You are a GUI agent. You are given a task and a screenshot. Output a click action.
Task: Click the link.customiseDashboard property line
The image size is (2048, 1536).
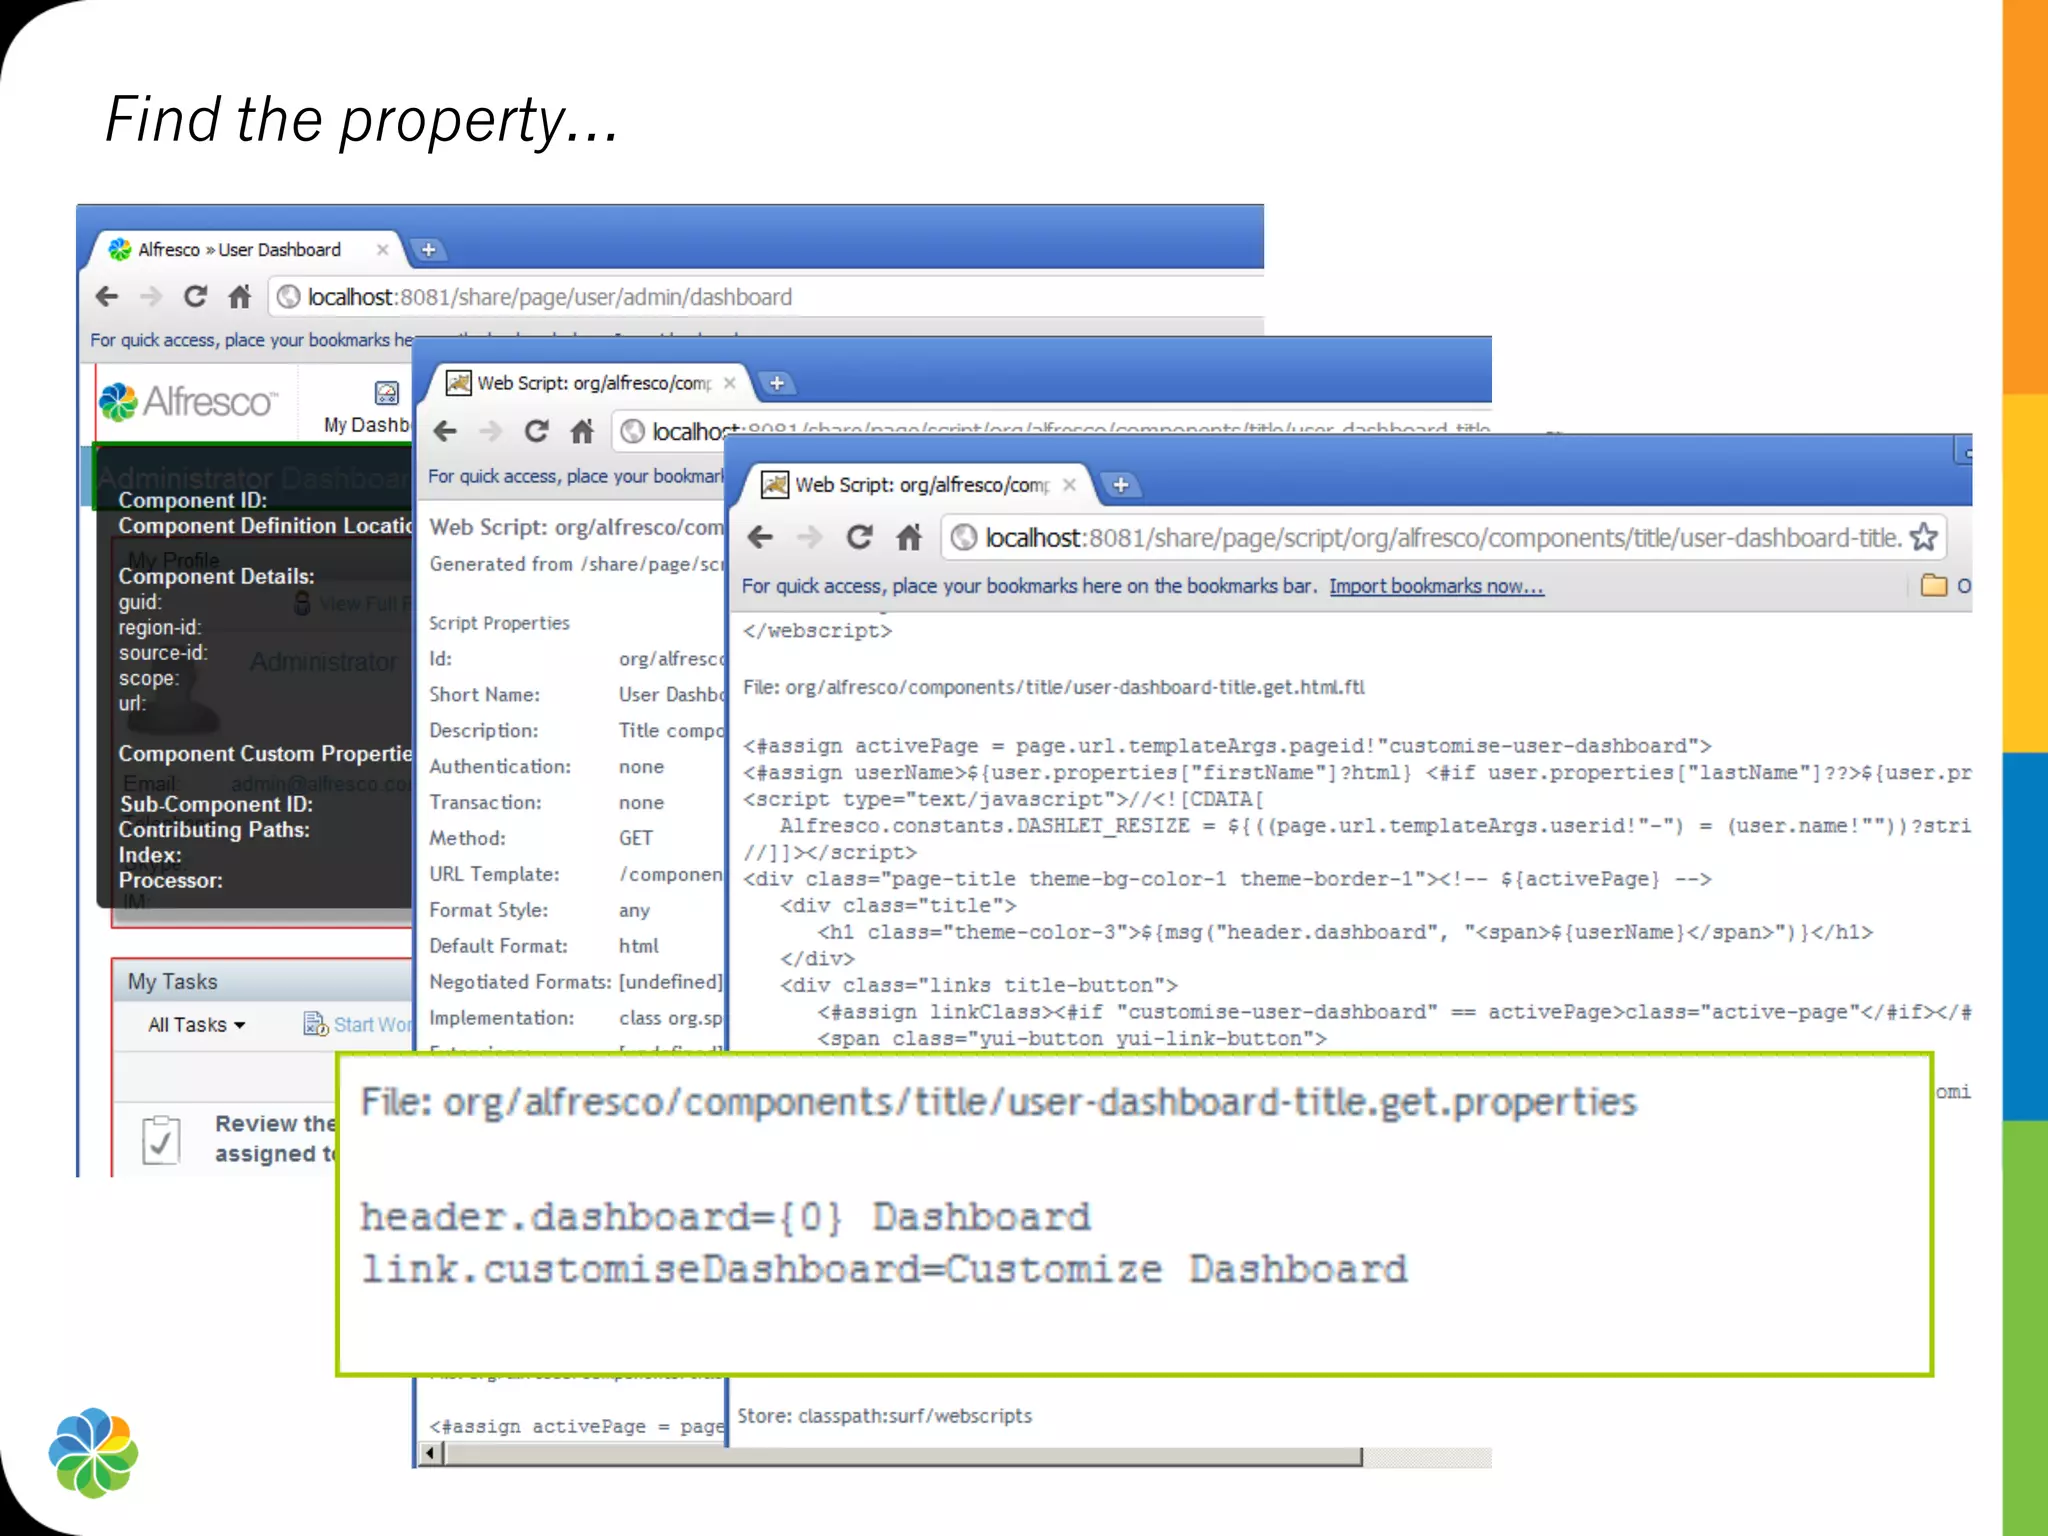pyautogui.click(x=884, y=1269)
